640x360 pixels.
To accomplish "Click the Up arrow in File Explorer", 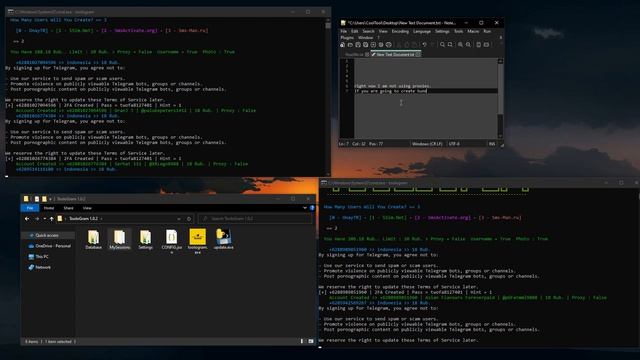I will 51,219.
